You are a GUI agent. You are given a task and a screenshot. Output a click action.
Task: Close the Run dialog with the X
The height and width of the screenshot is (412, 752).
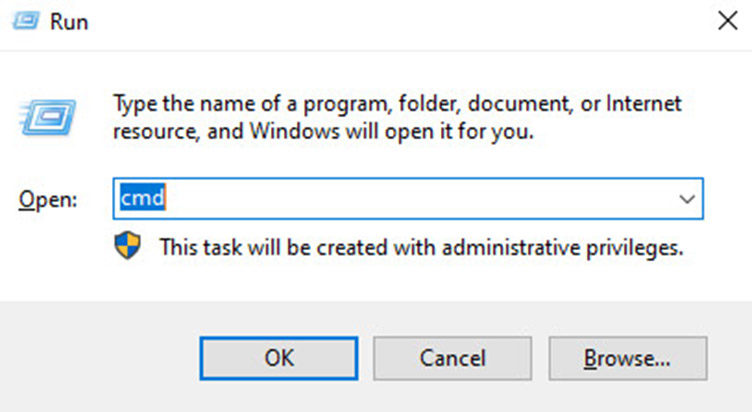[728, 21]
